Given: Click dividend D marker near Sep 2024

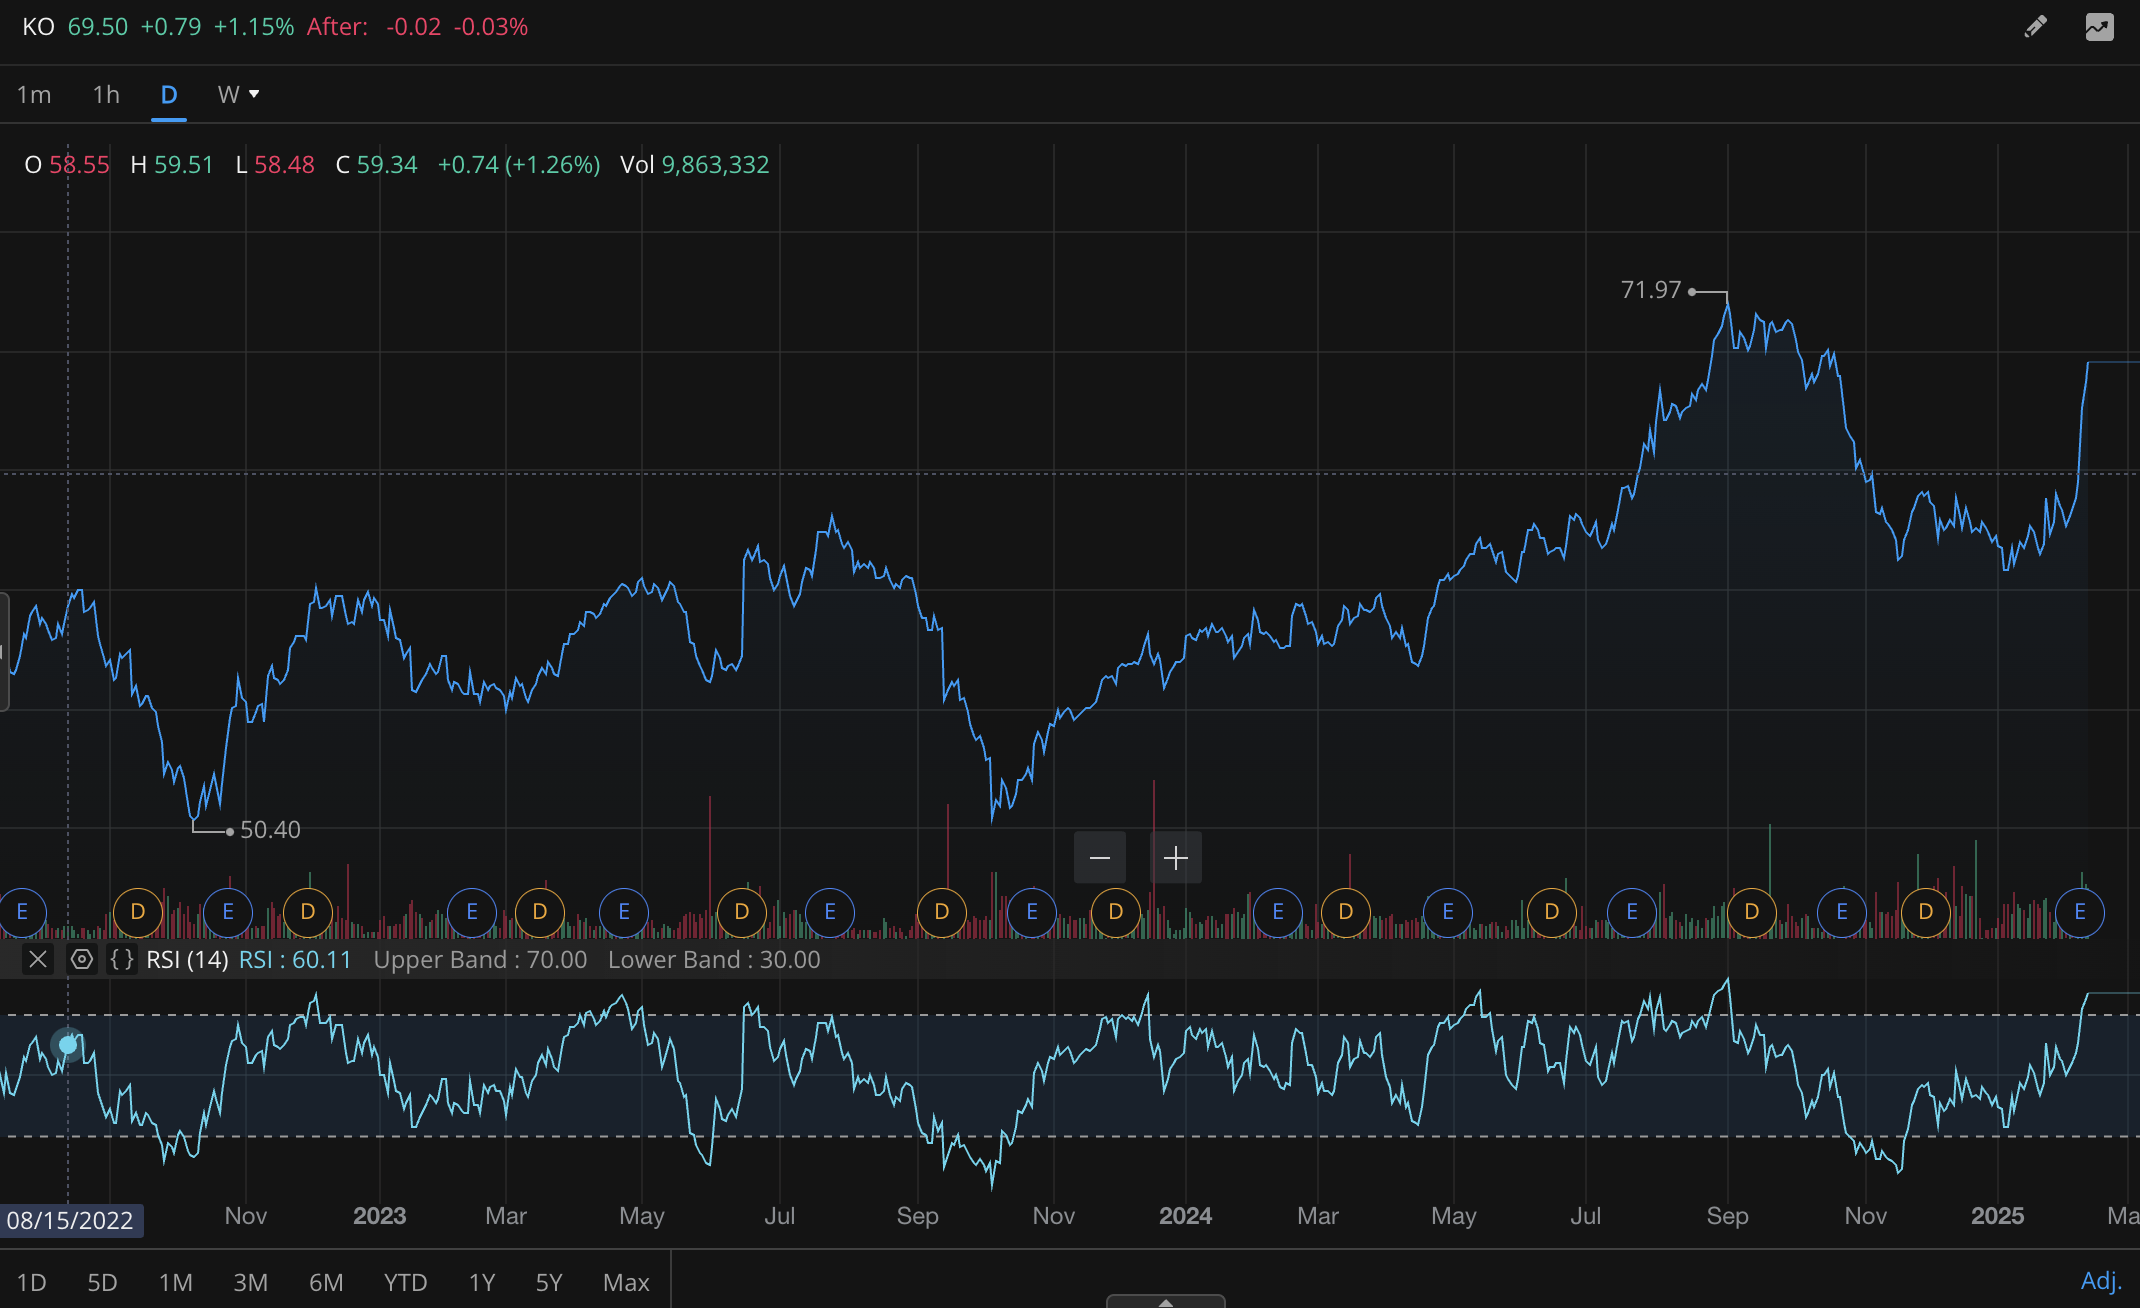Looking at the screenshot, I should (x=1751, y=912).
